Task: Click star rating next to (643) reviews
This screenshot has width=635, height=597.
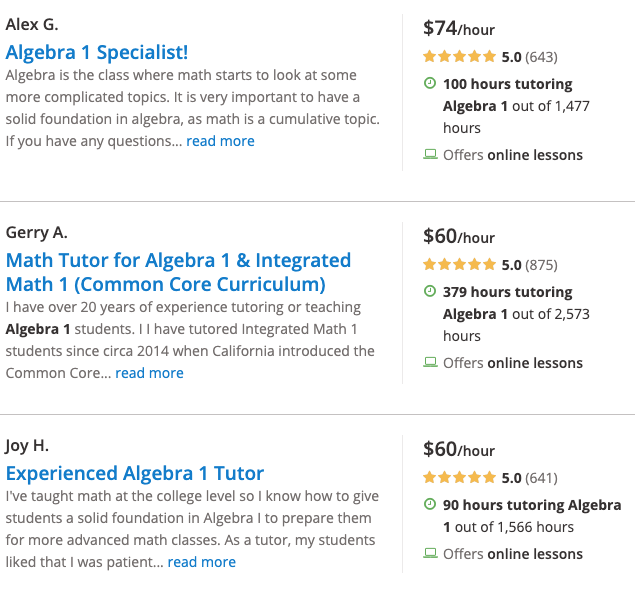Action: 459,56
